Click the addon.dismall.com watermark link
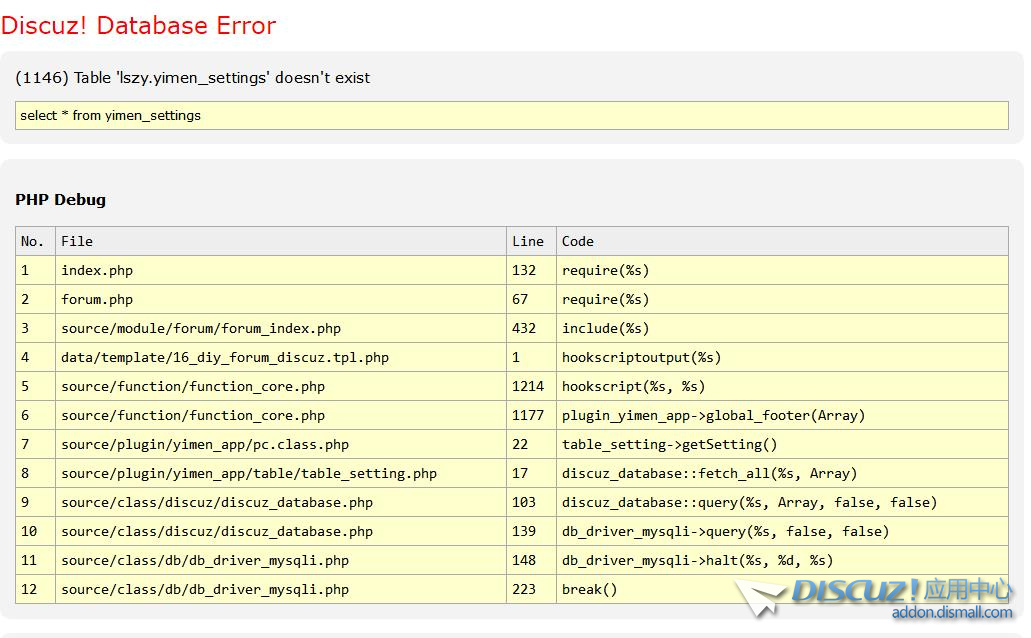 point(951,612)
